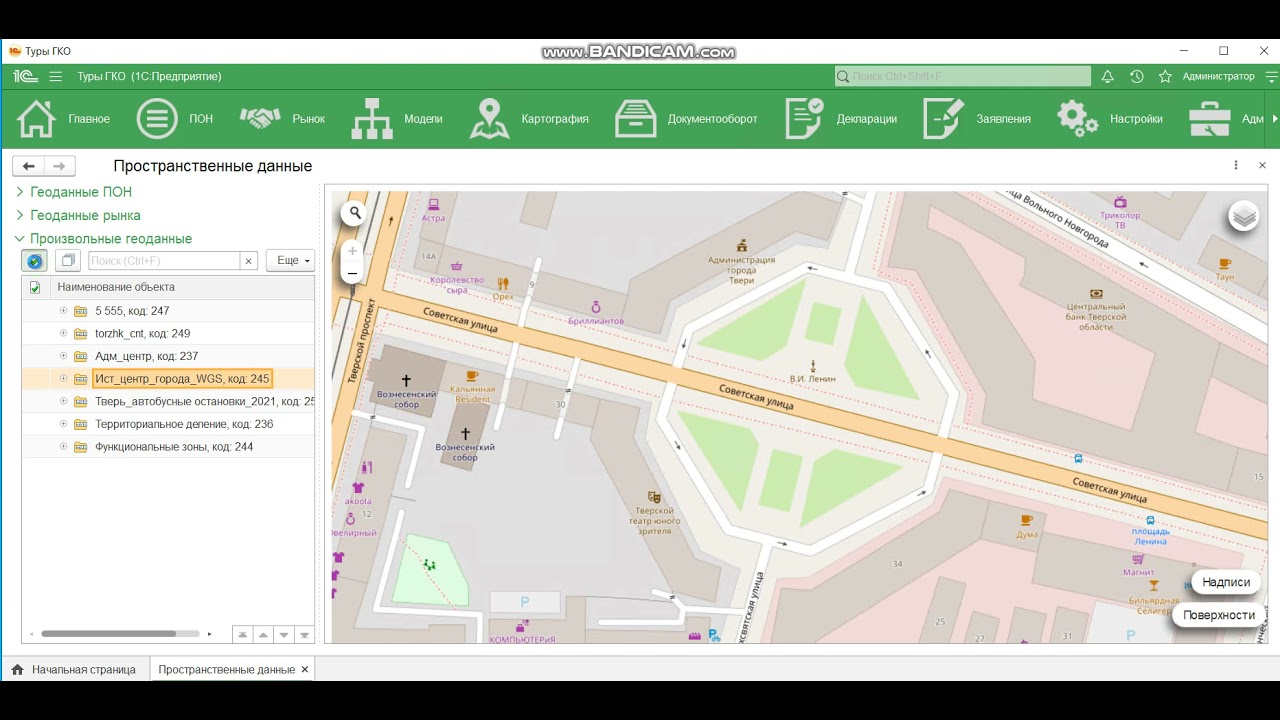The image size is (1280, 720).
Task: Toggle Поверхности map surfaces
Action: [x=1218, y=615]
